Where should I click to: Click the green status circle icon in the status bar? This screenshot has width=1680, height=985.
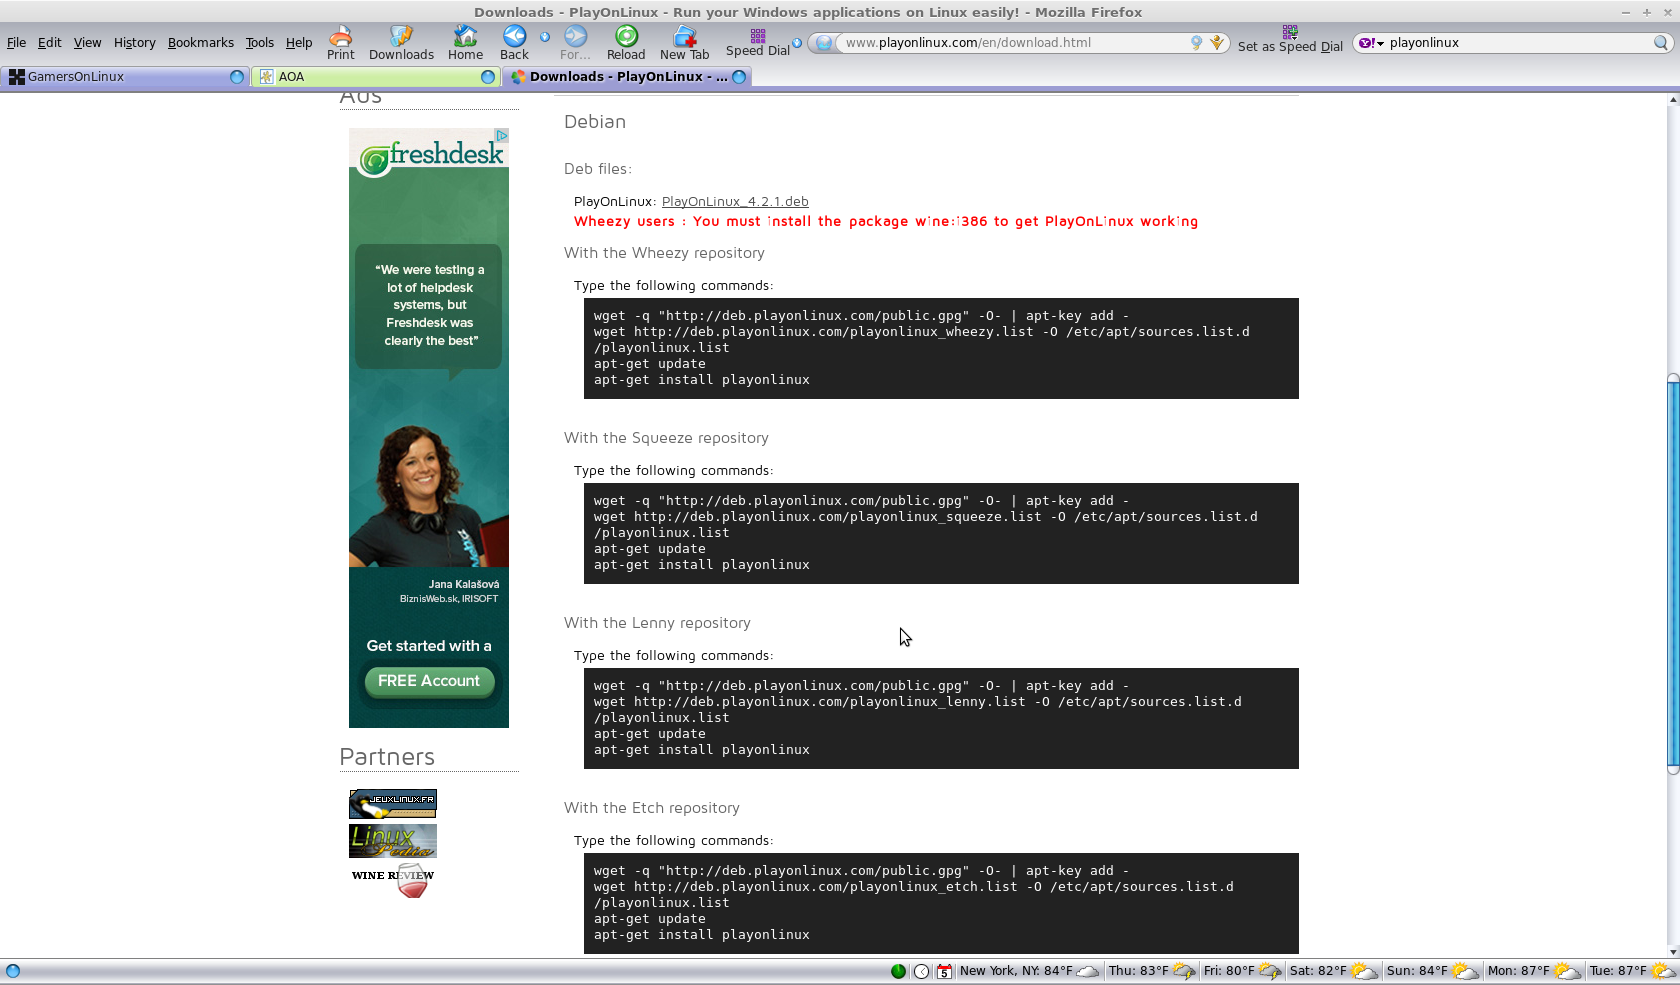coord(898,971)
